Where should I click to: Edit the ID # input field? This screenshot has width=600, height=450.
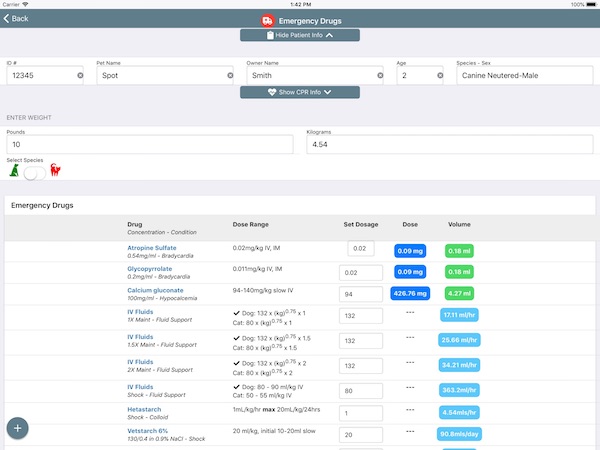pyautogui.click(x=45, y=75)
